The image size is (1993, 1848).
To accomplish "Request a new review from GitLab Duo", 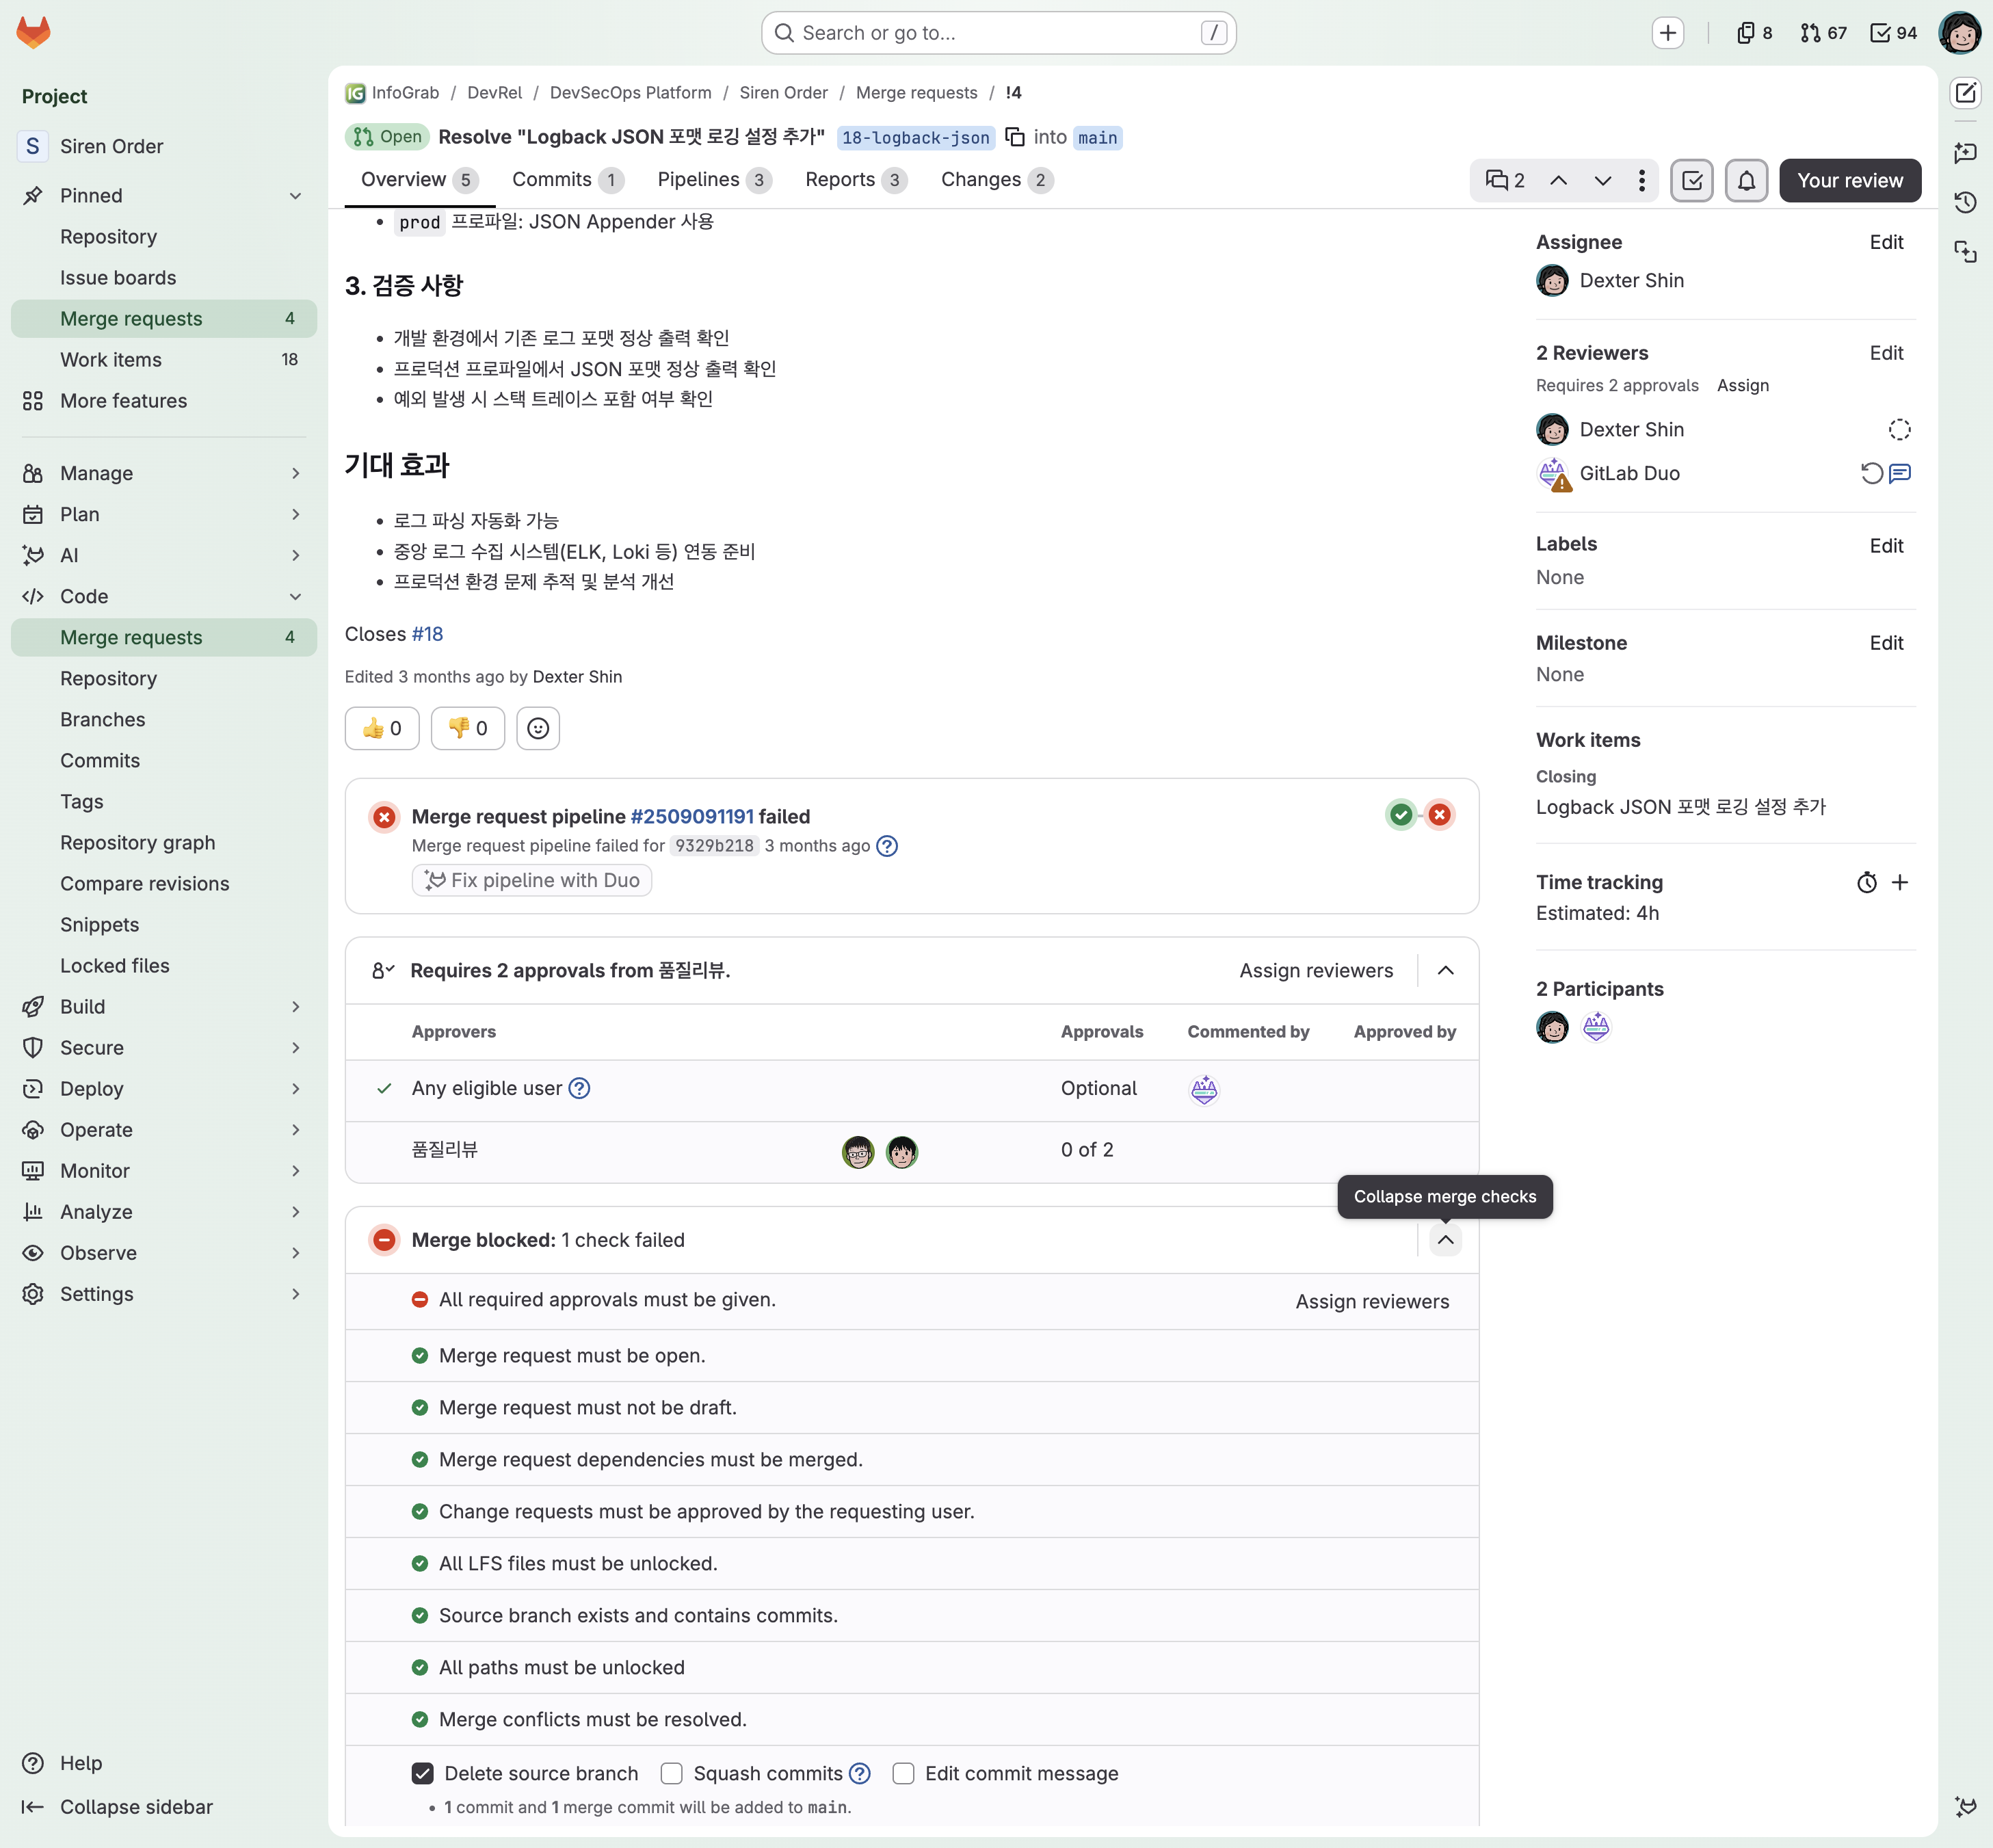I will [1871, 473].
